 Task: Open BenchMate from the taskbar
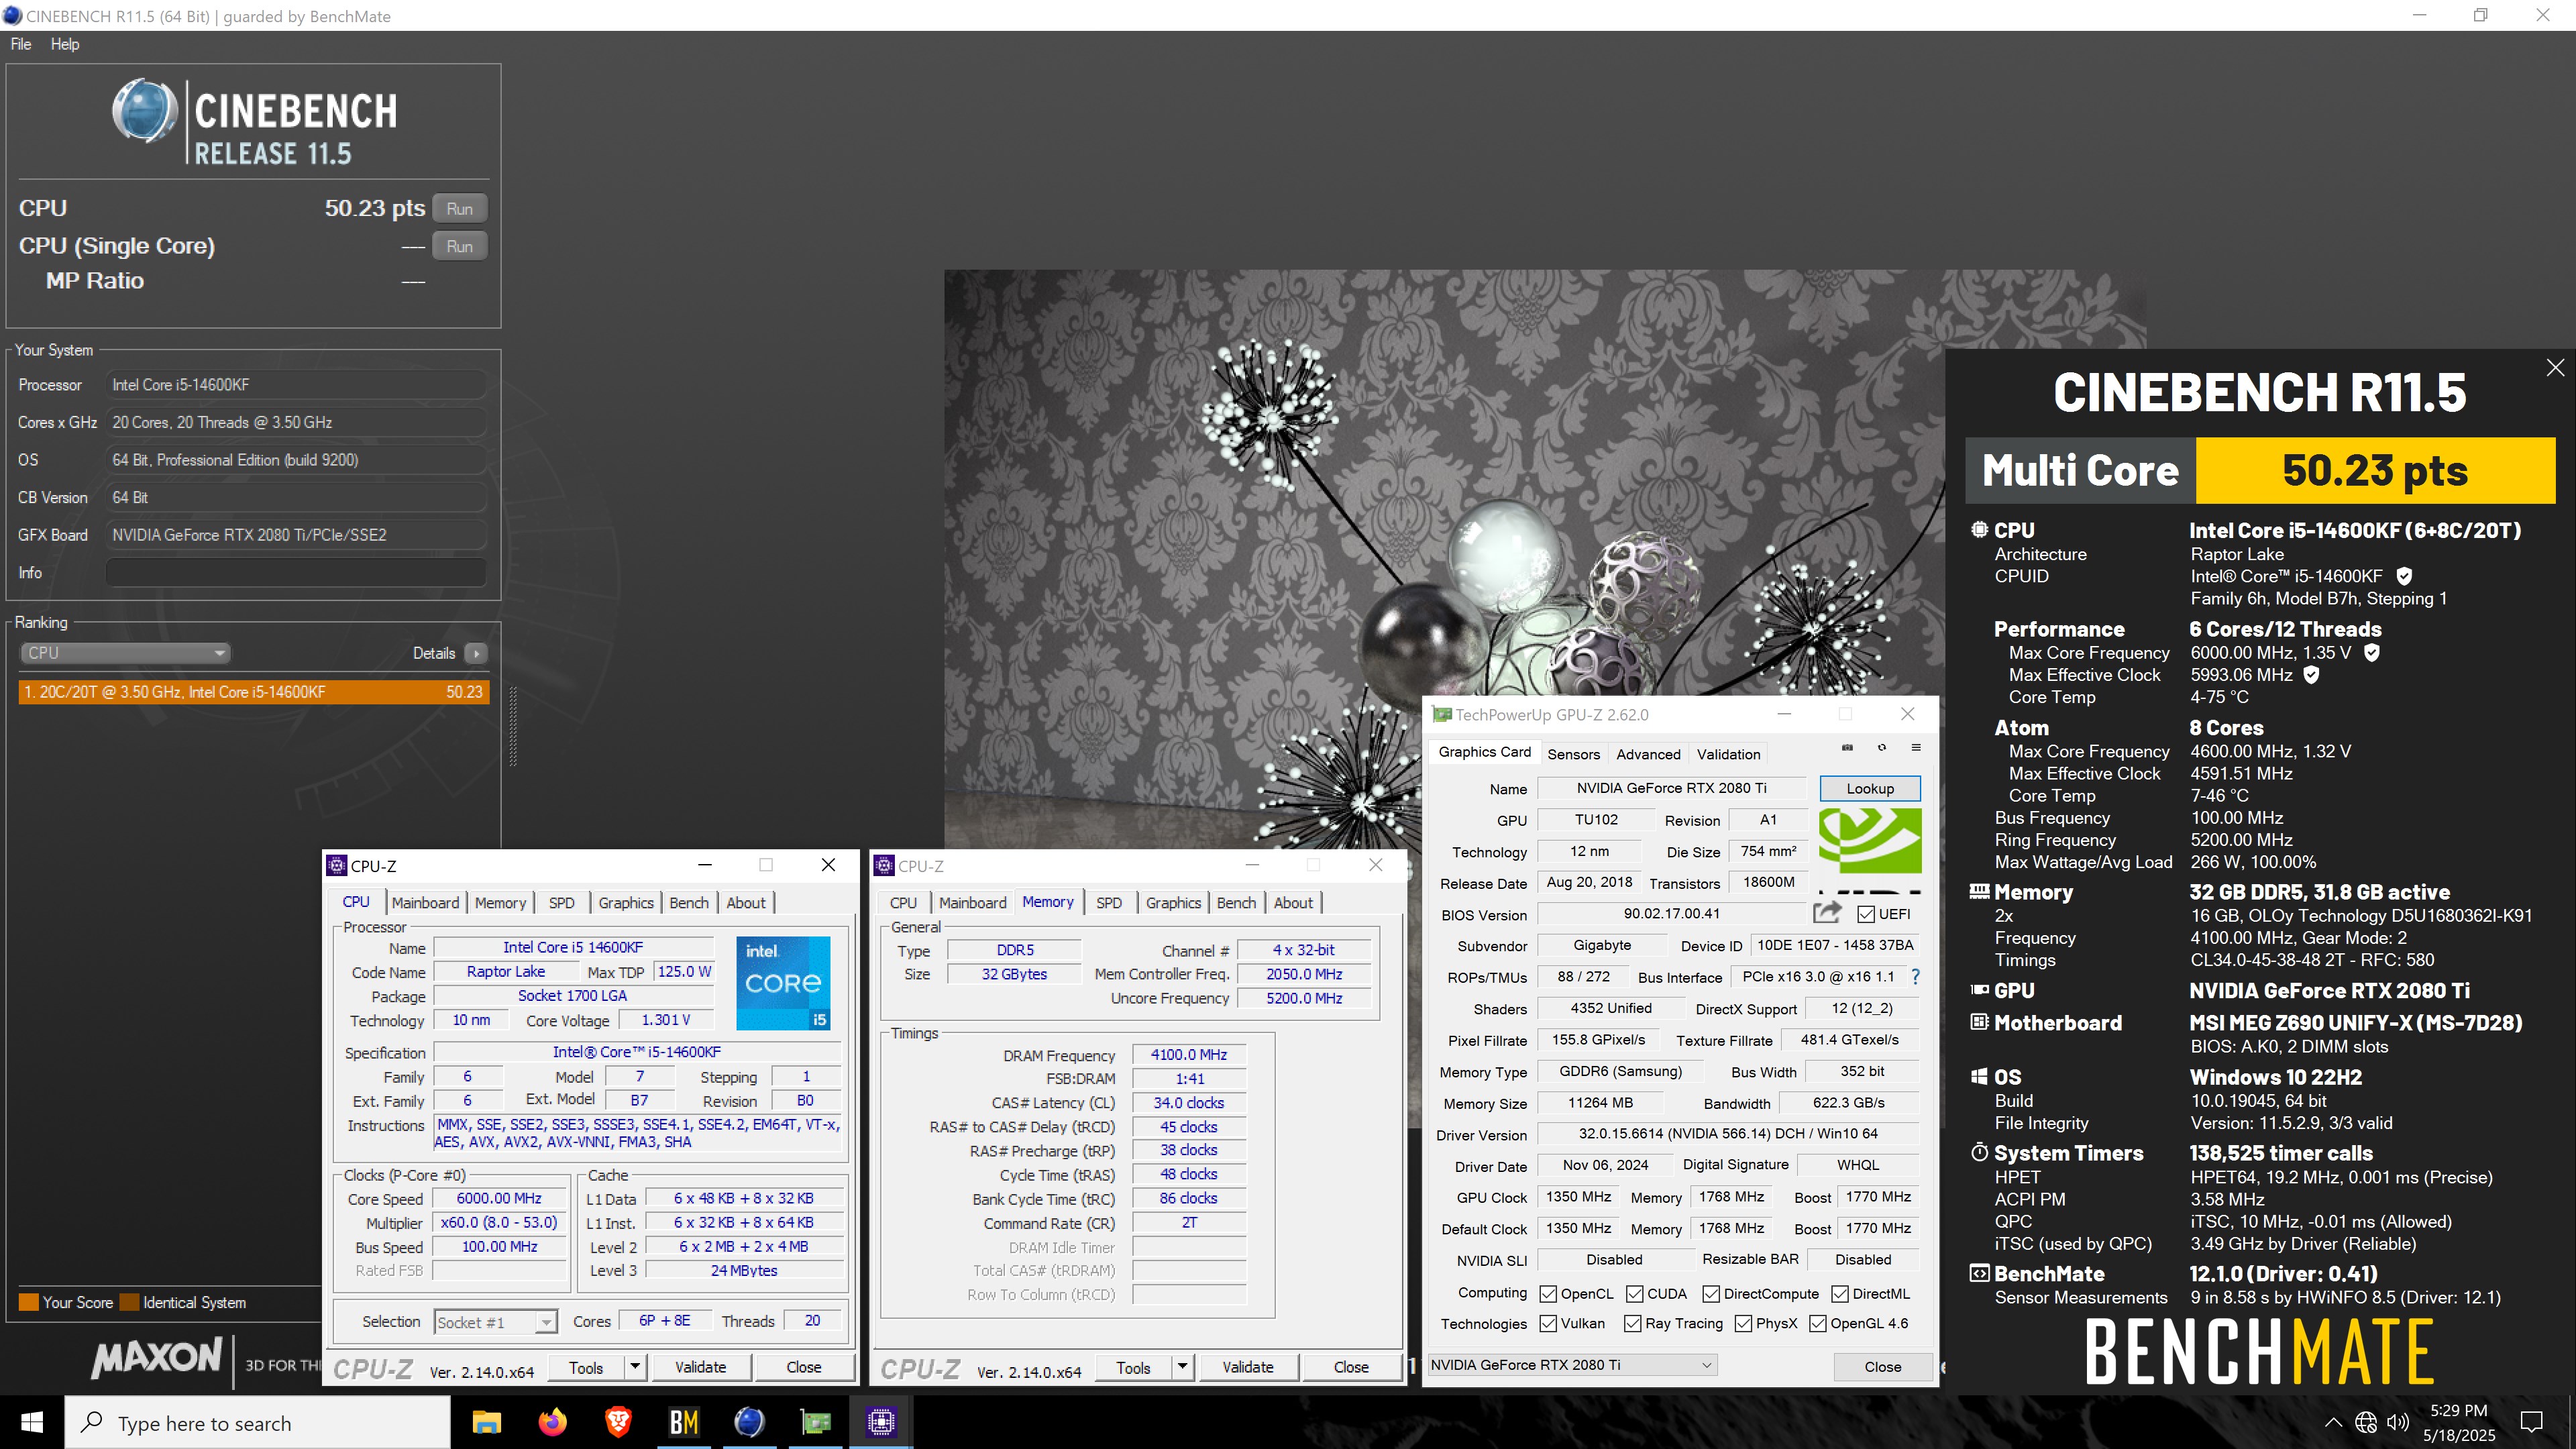(x=684, y=1422)
